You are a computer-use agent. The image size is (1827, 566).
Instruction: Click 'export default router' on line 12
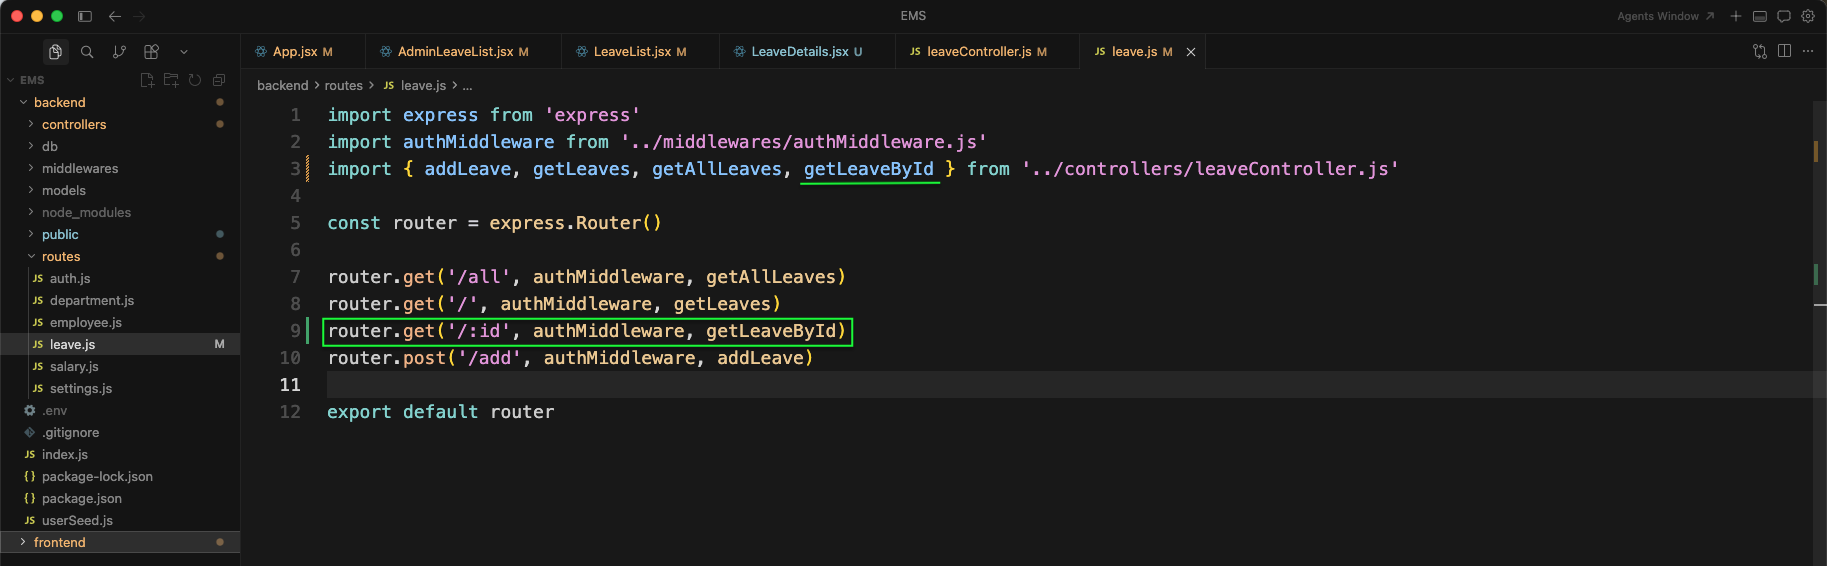pyautogui.click(x=441, y=412)
